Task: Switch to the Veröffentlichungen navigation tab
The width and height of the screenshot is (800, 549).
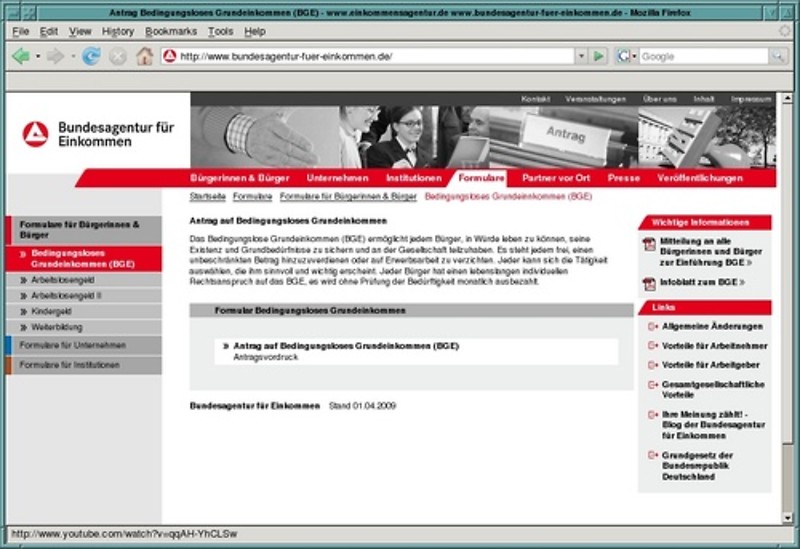Action: tap(700, 178)
